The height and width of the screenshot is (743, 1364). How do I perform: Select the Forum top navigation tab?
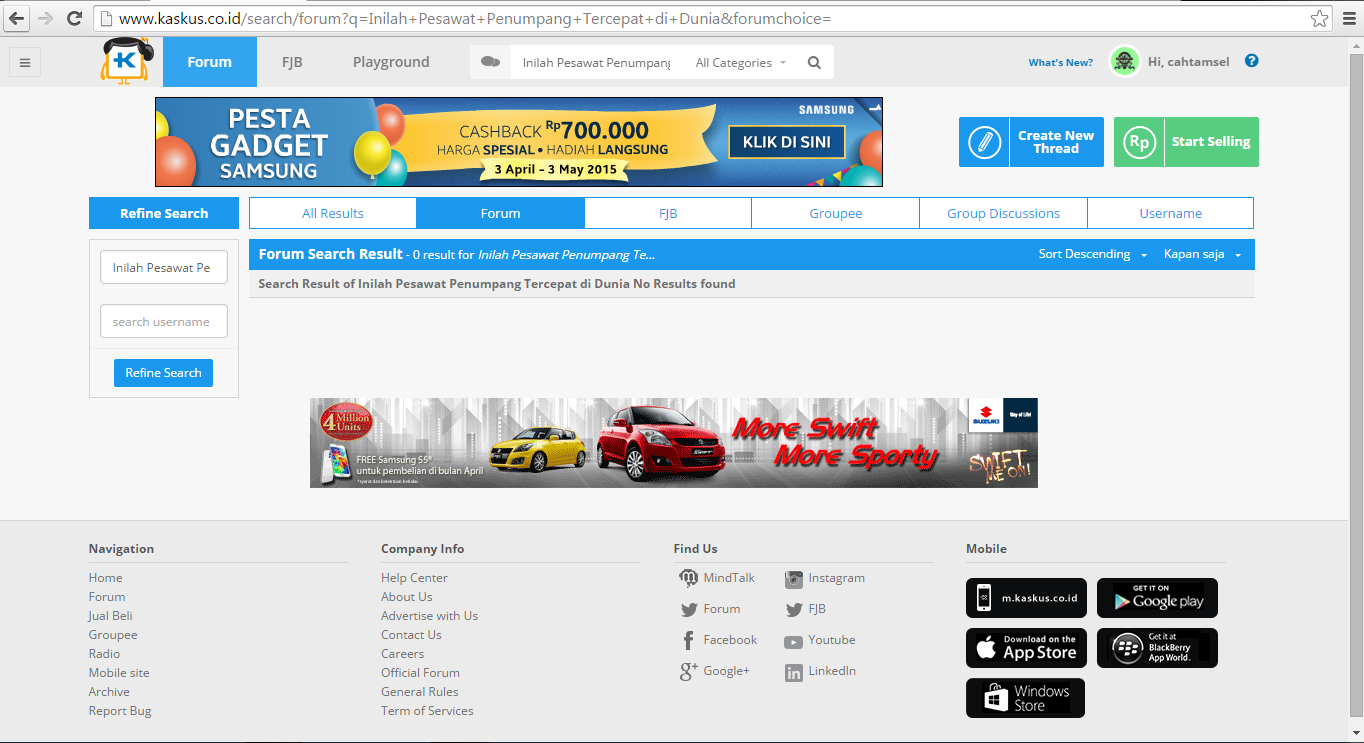209,62
